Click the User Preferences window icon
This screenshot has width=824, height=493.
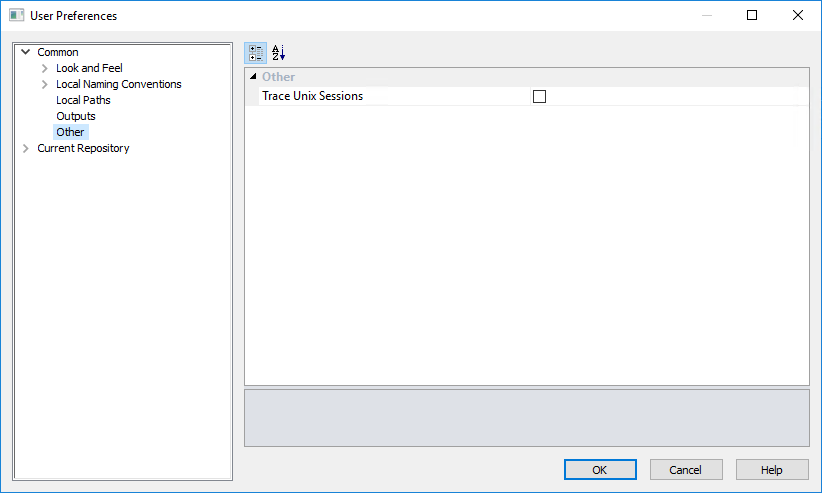(17, 16)
